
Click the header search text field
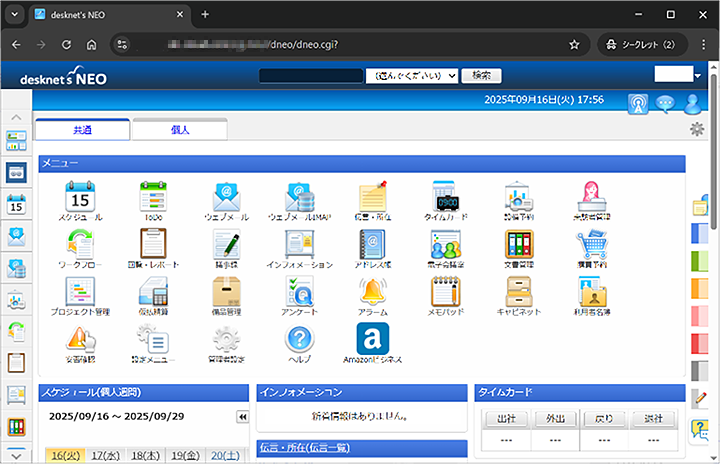point(310,75)
